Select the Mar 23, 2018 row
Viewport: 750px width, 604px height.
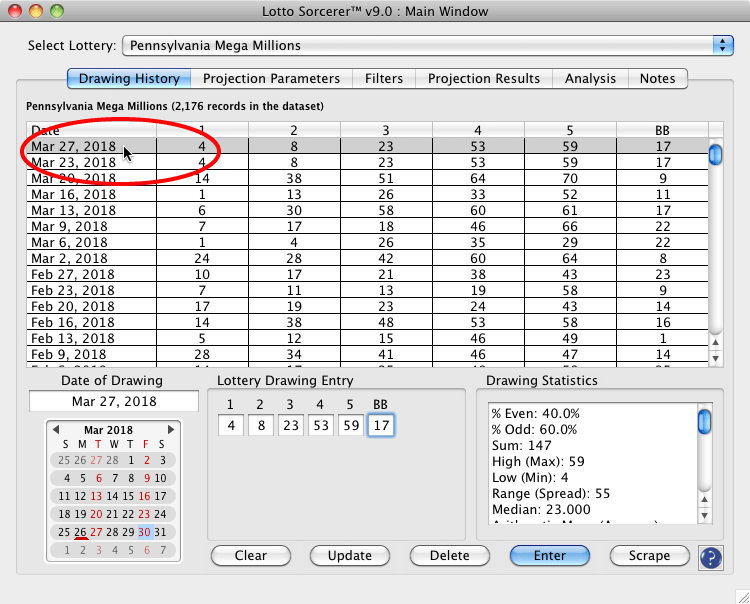coord(367,162)
